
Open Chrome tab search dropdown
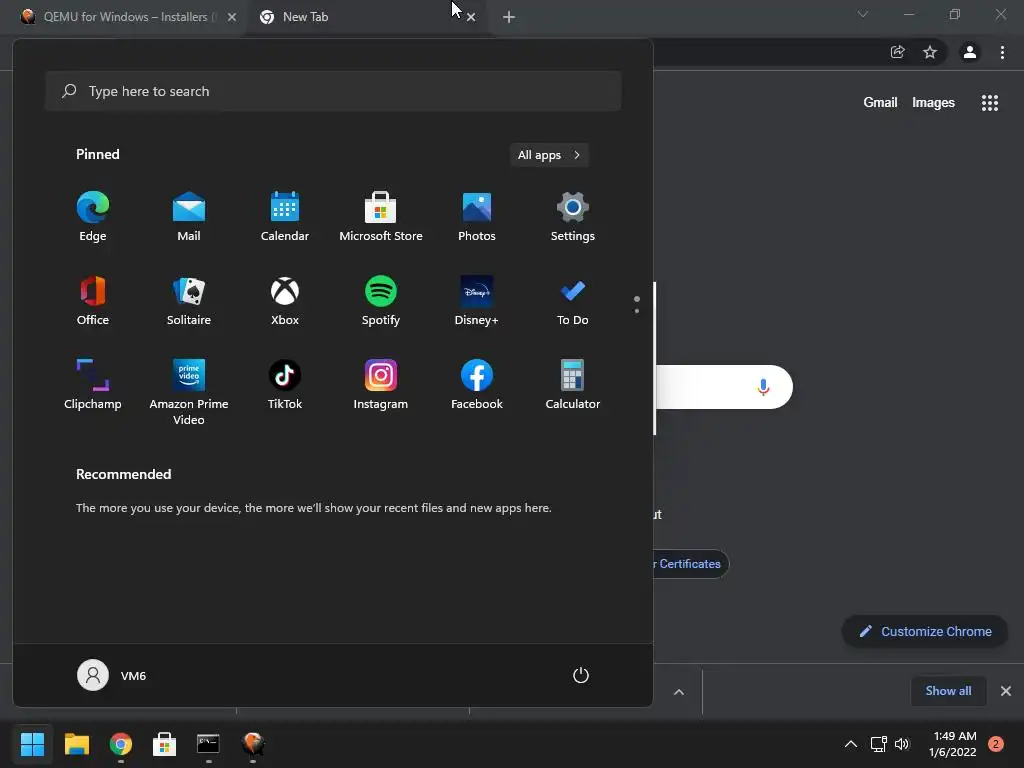863,14
